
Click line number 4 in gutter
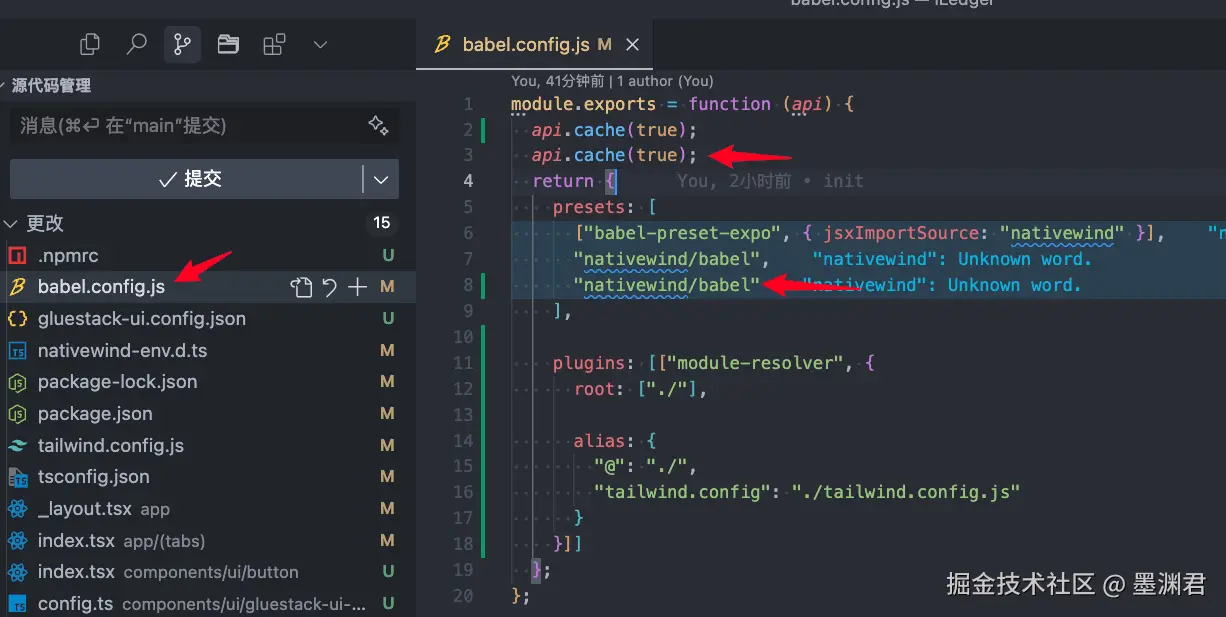pos(468,181)
